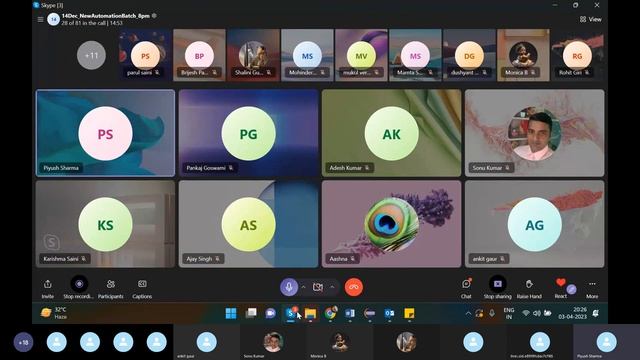Mute the microphone

[289, 287]
